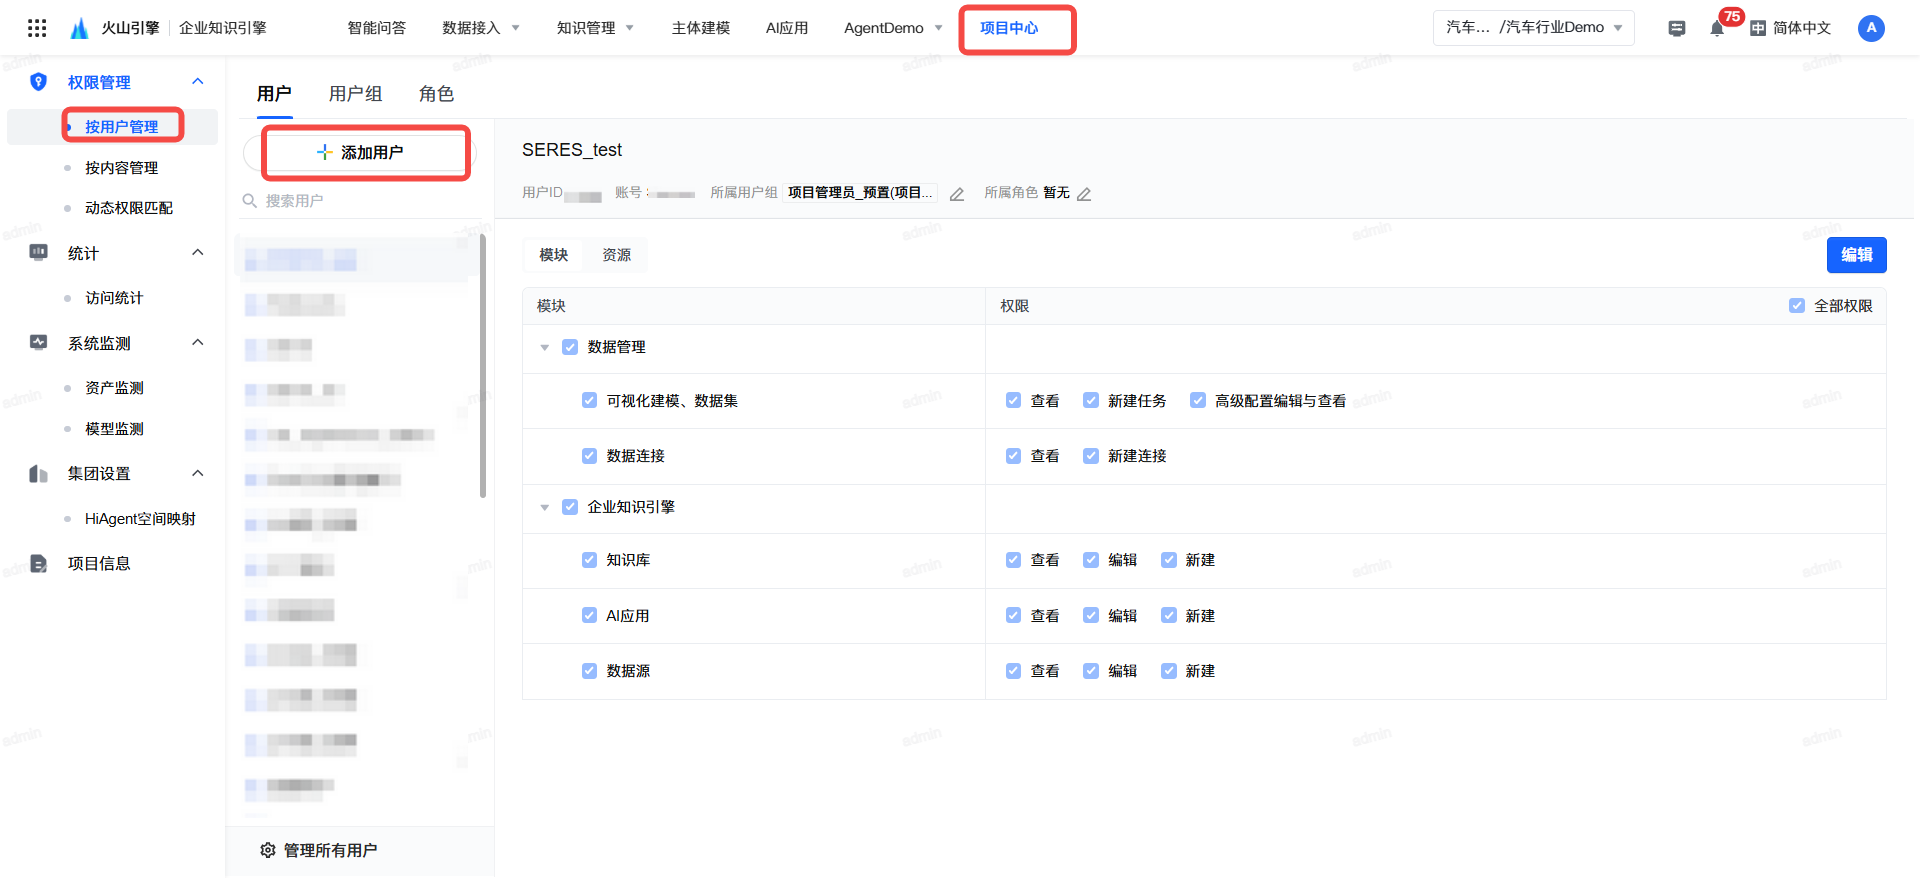
Task: Click the gear icon for managing all users
Action: click(268, 850)
